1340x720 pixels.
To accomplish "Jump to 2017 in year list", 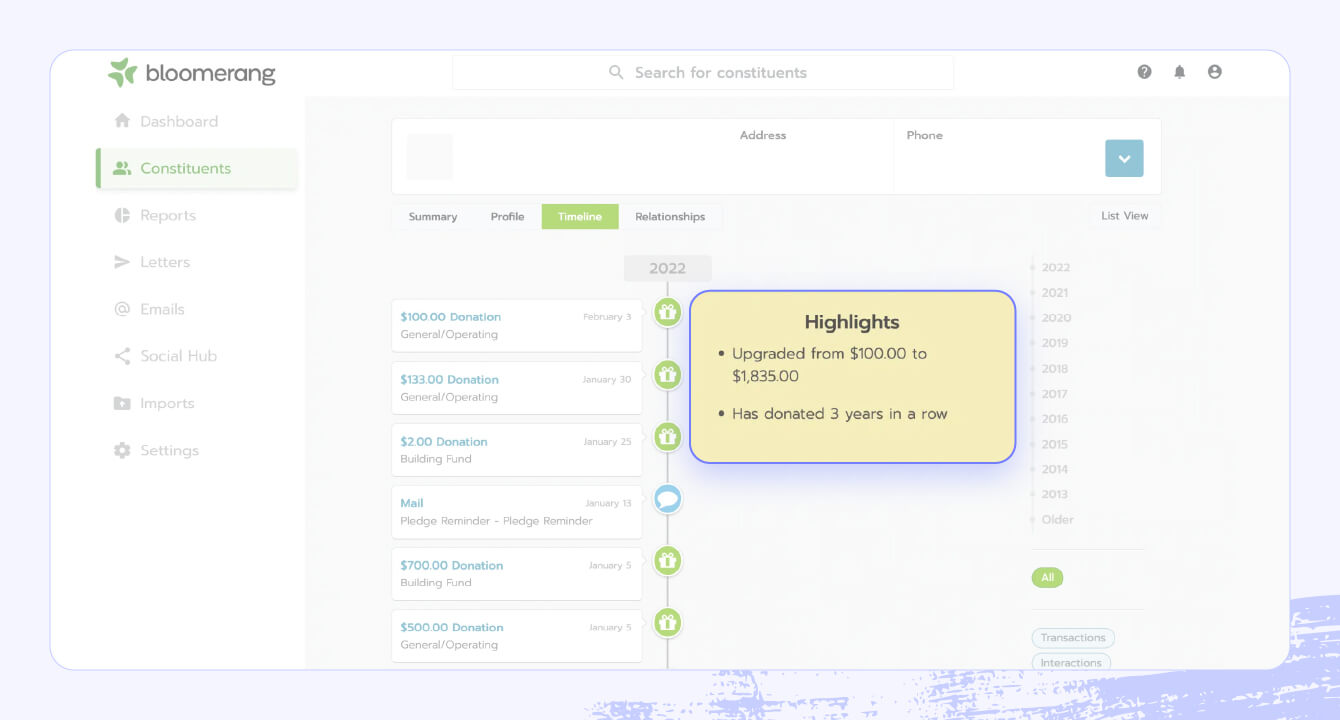I will 1055,394.
